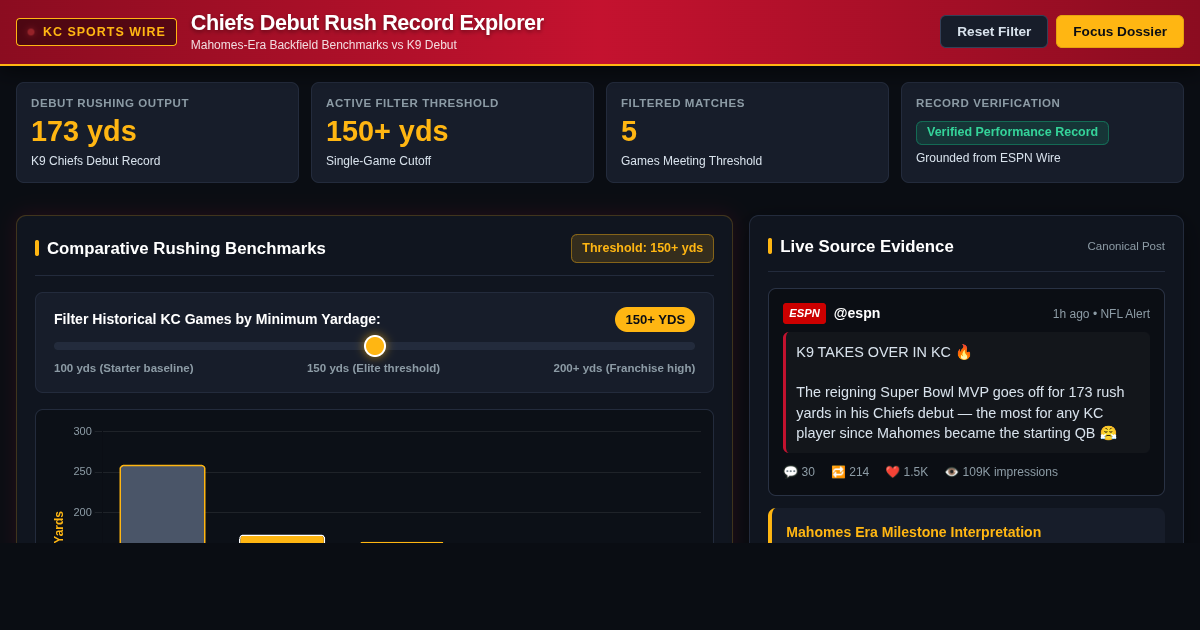Click the 150+ YDS slider value pill

pos(655,319)
